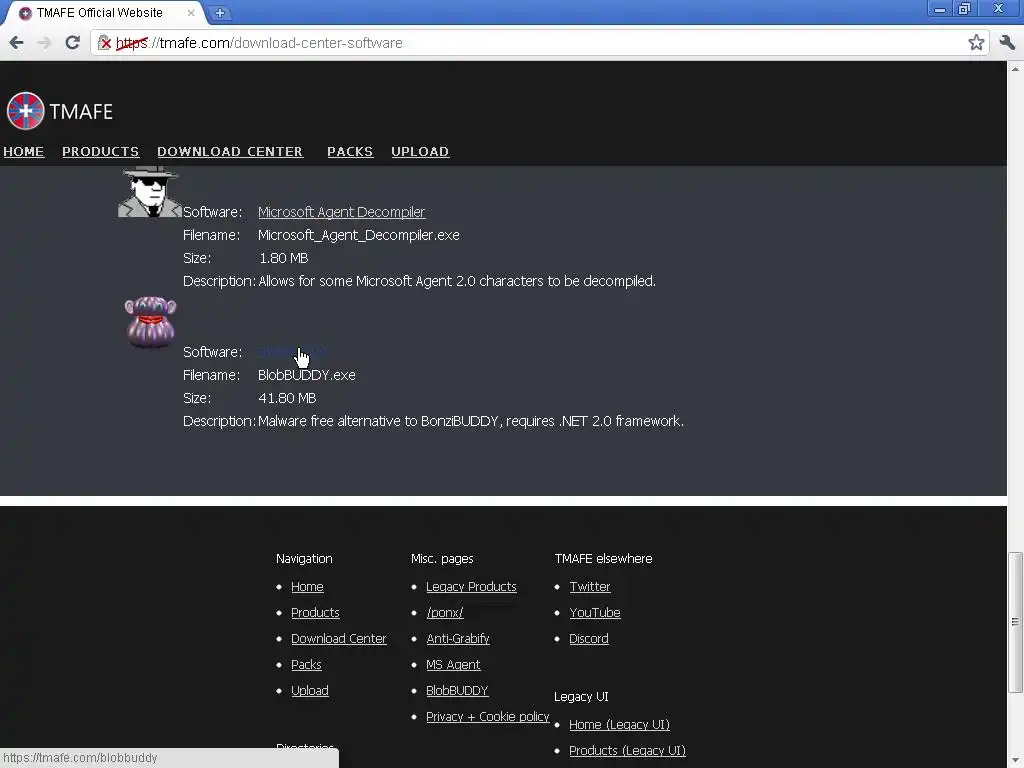Open PACKS in the site menu
This screenshot has height=768, width=1024.
[x=350, y=152]
